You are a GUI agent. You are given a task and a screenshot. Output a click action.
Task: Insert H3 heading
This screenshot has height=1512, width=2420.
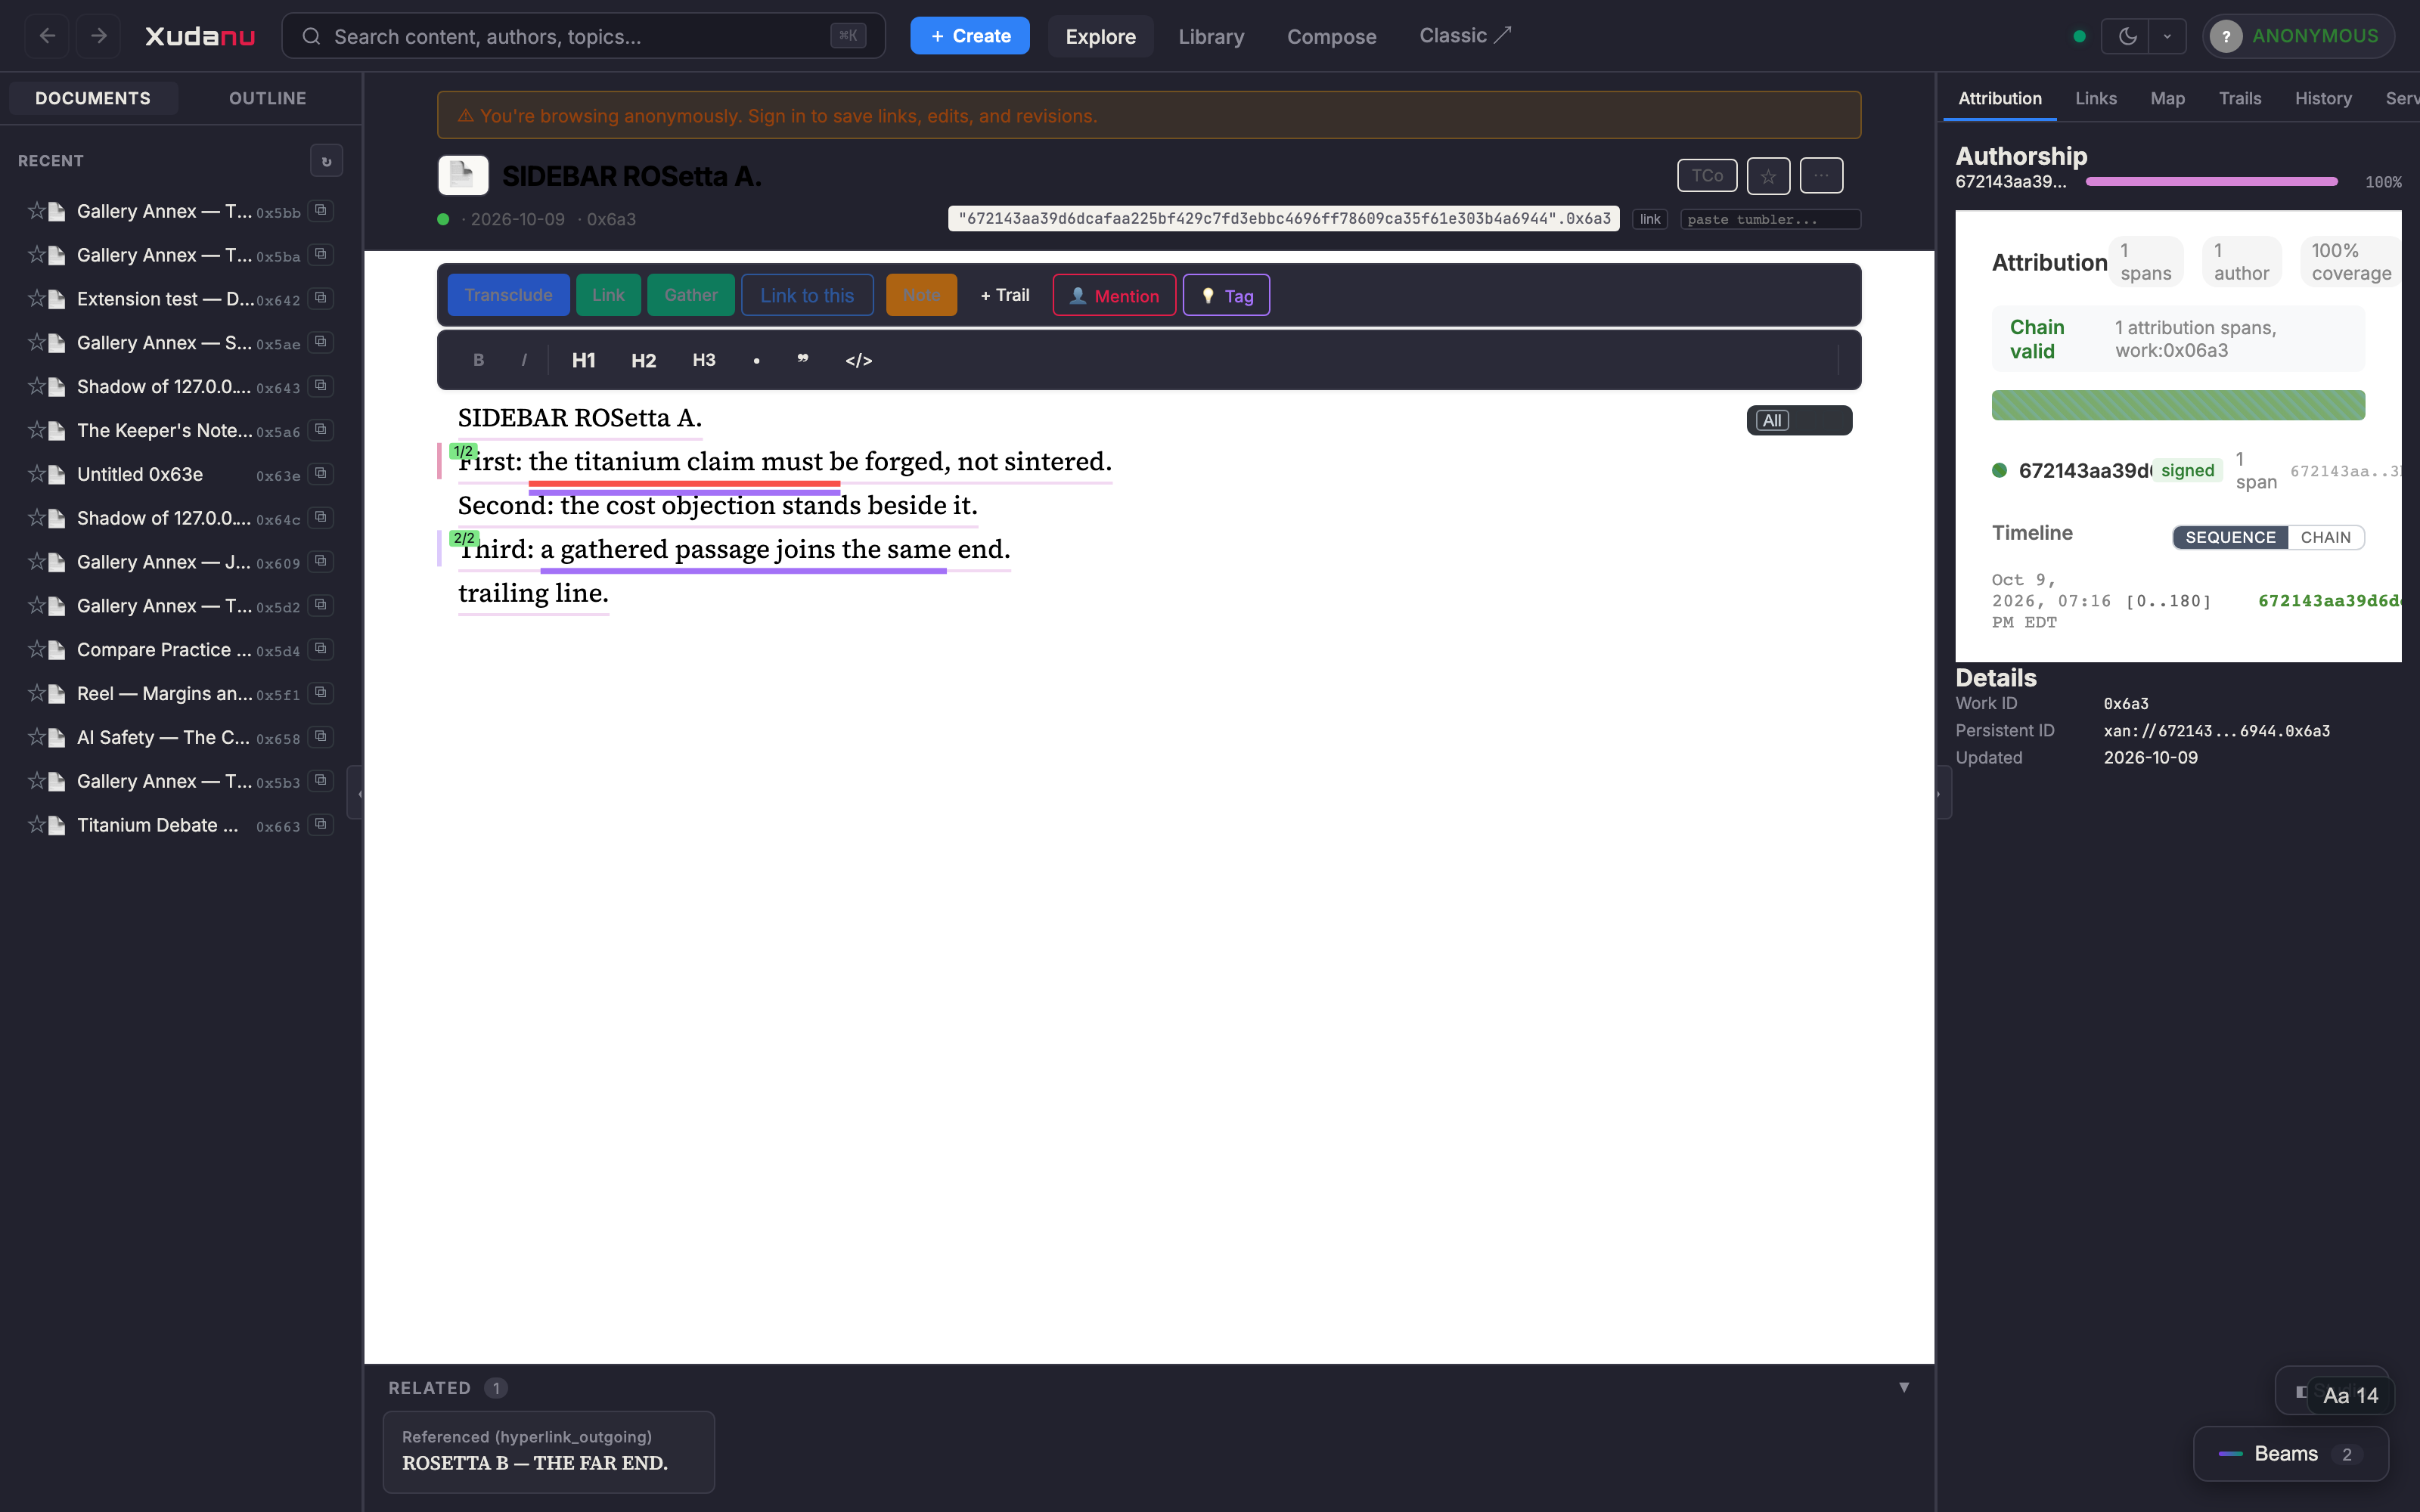tap(704, 360)
